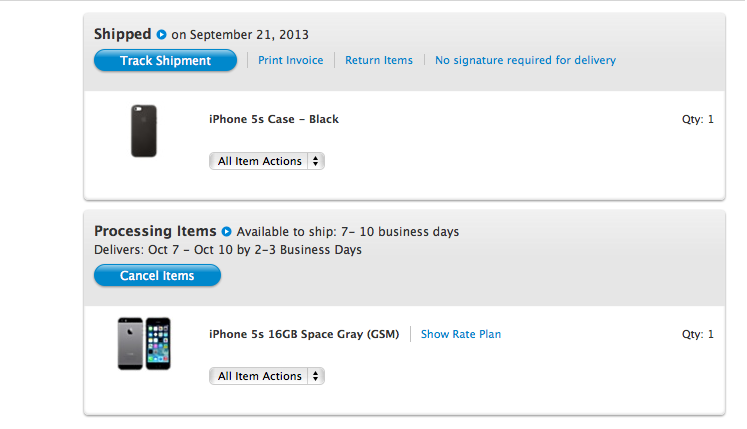
Task: Click the Shipped section heading
Action: point(122,34)
